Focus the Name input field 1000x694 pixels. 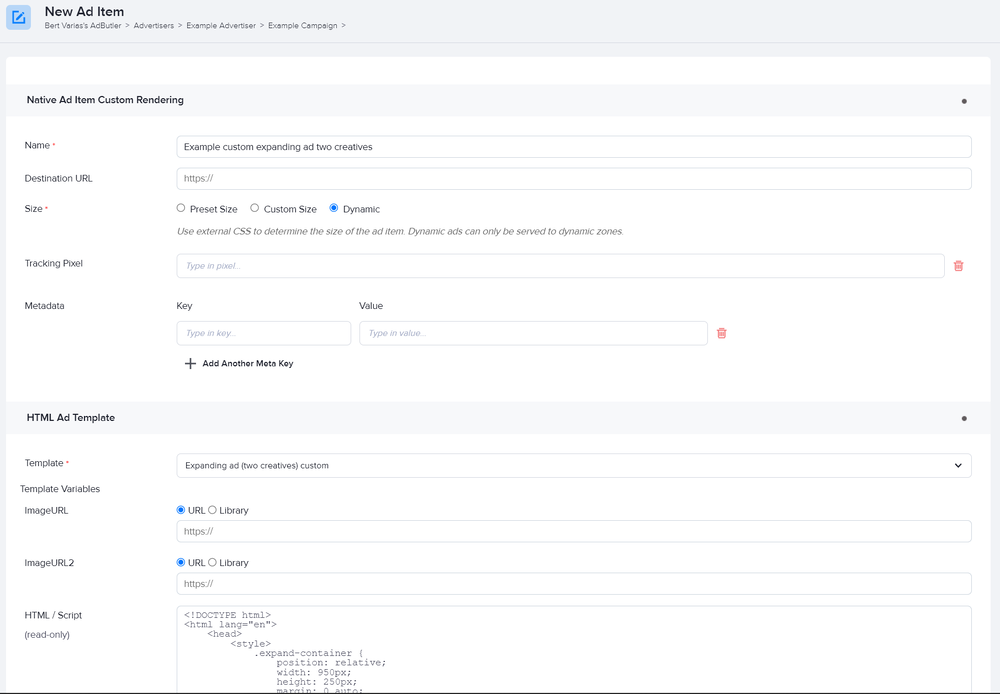(x=574, y=147)
